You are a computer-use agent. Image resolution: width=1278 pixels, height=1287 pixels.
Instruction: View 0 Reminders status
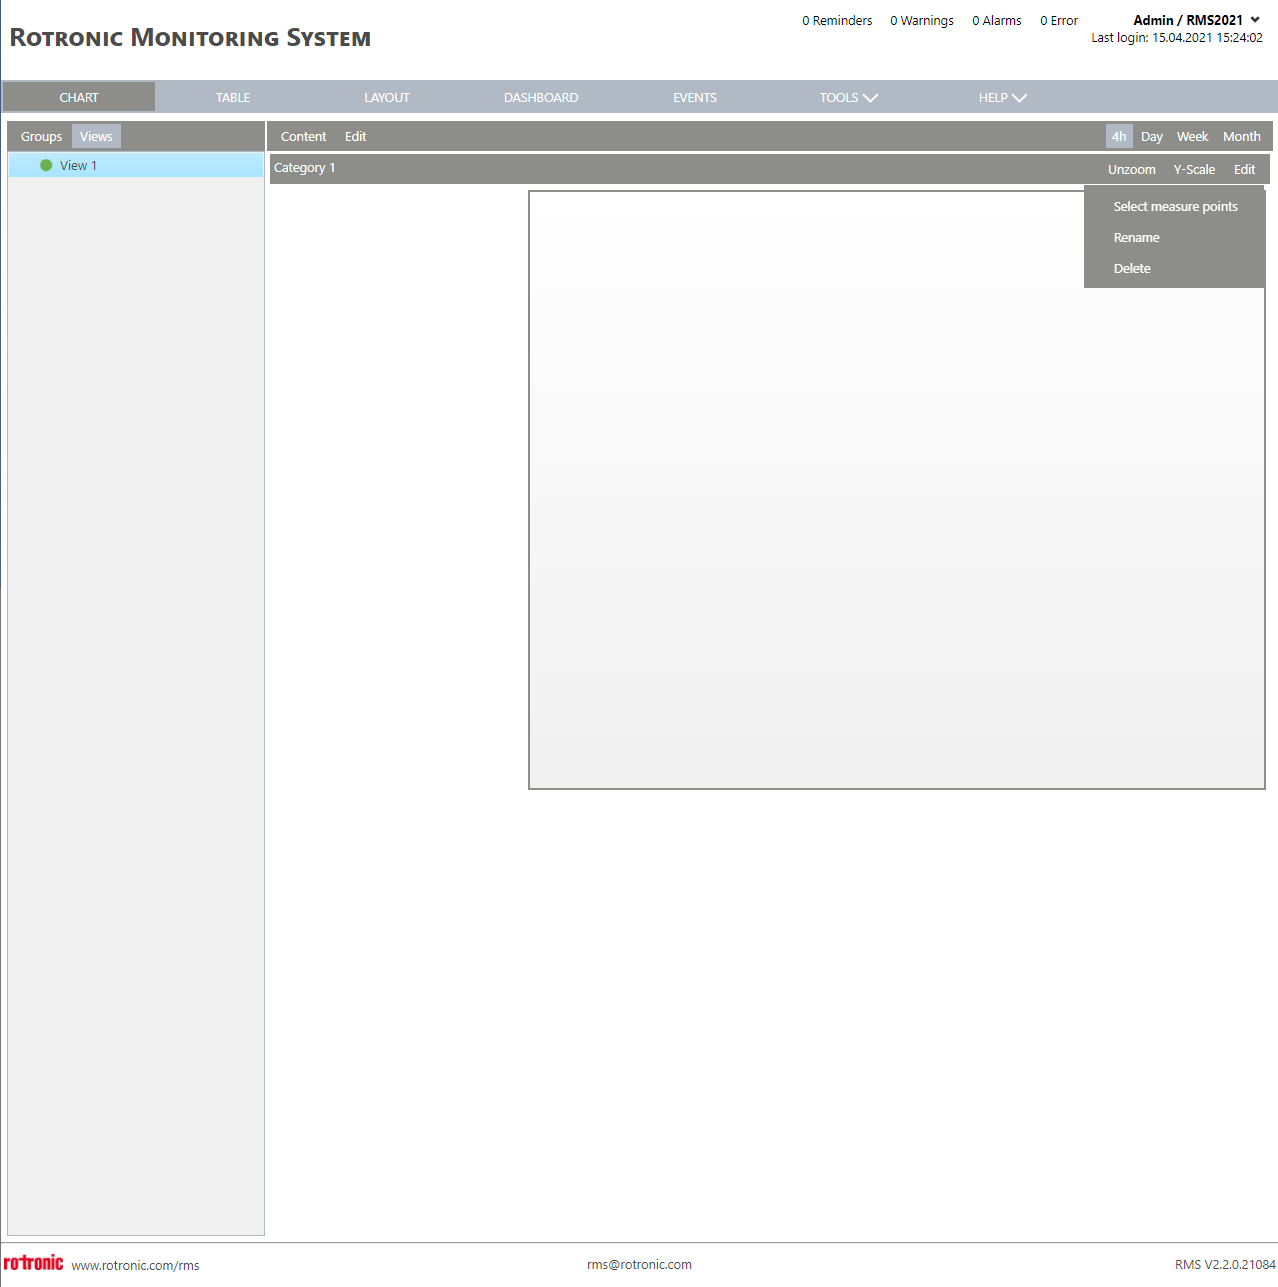837,20
